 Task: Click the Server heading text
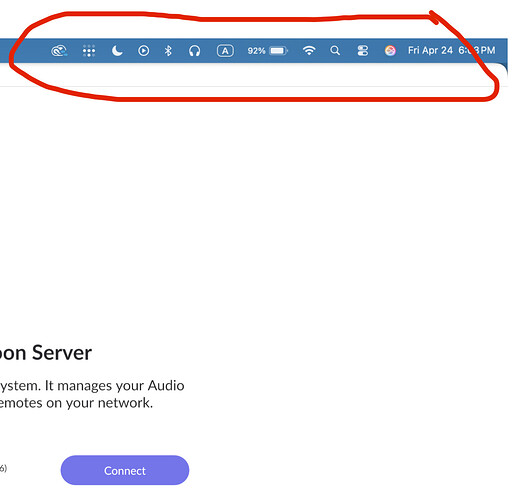[x=62, y=353]
